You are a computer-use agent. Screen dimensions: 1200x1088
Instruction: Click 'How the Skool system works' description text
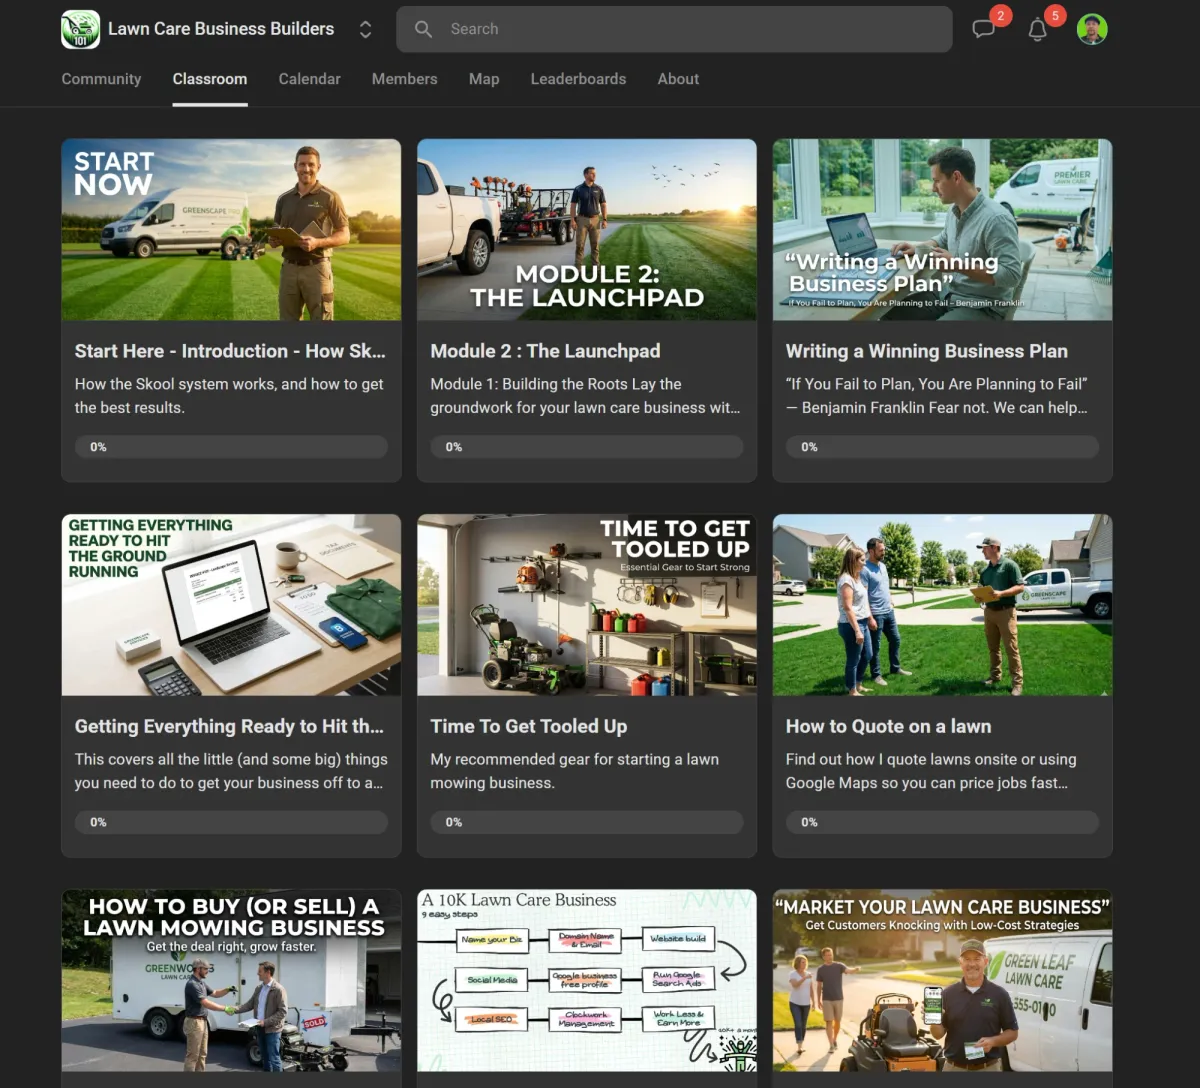229,396
